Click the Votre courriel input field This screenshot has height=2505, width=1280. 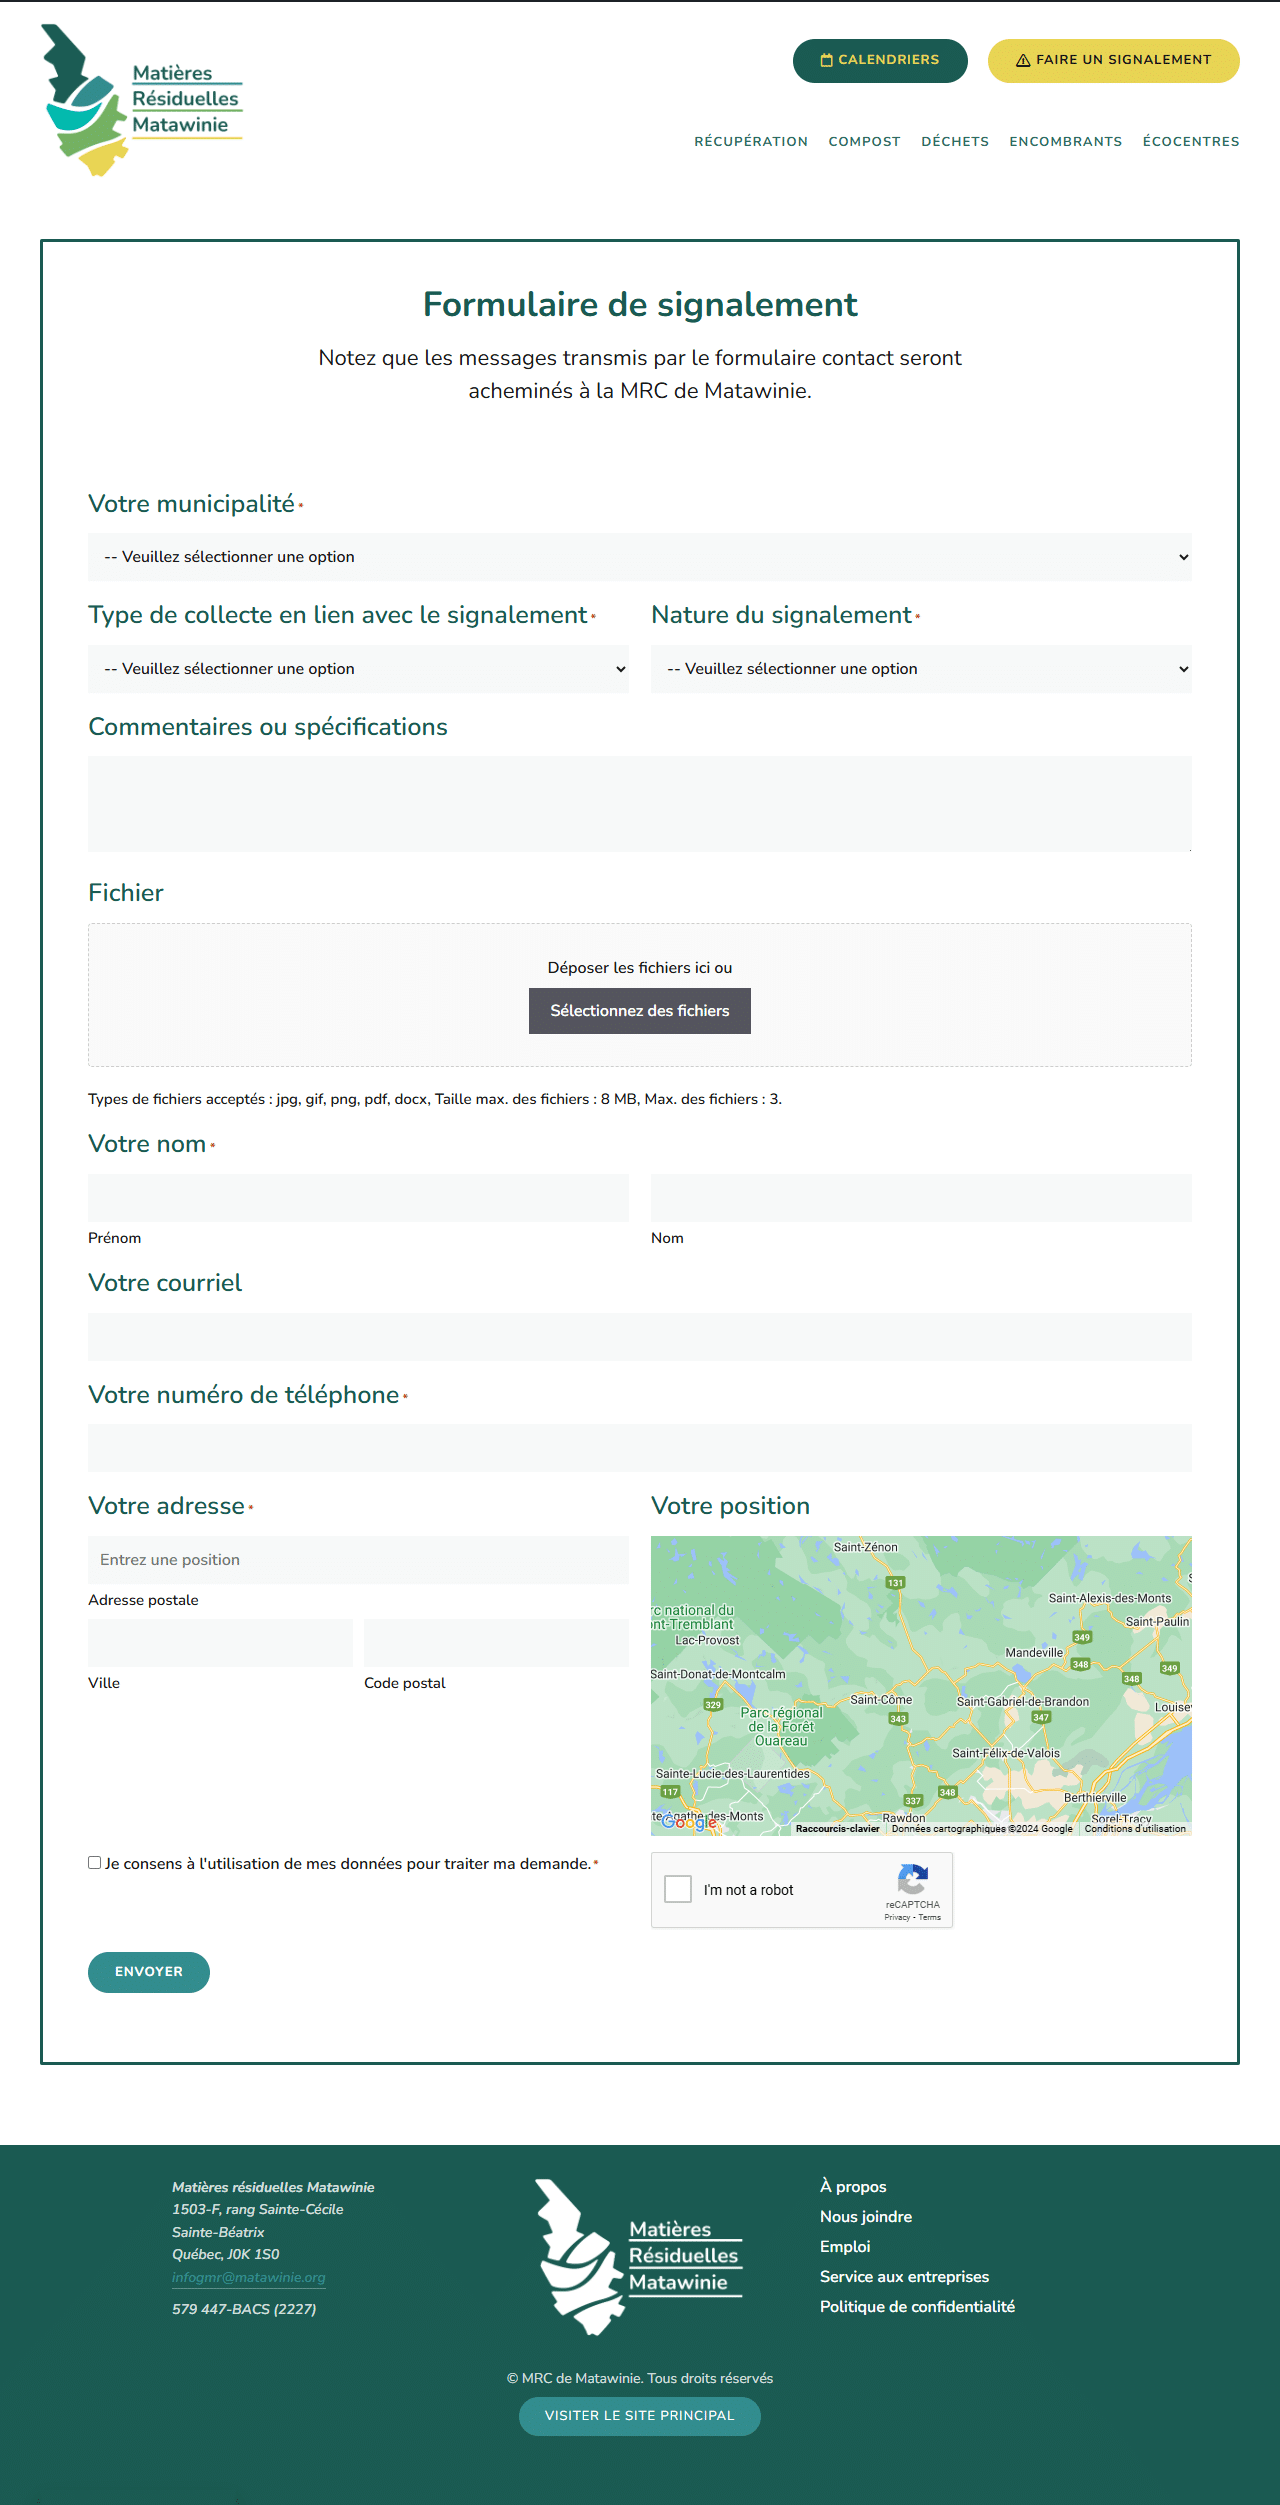click(x=640, y=1337)
